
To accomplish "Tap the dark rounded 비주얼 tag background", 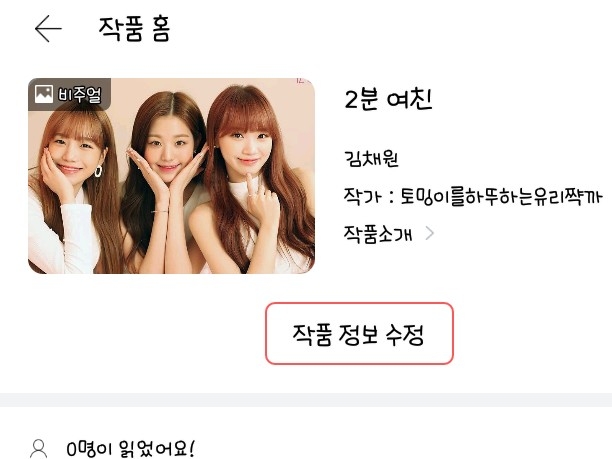I will (x=69, y=94).
